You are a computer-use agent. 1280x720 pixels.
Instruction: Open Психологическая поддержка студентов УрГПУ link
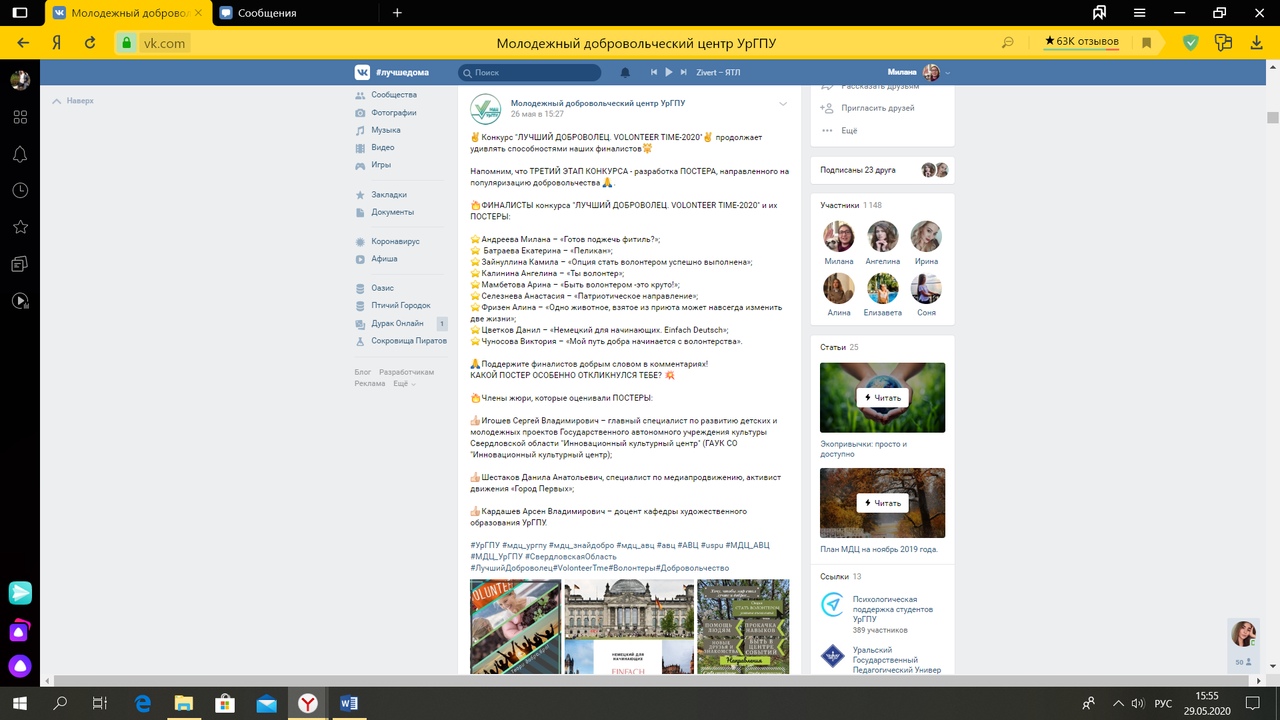coord(893,609)
